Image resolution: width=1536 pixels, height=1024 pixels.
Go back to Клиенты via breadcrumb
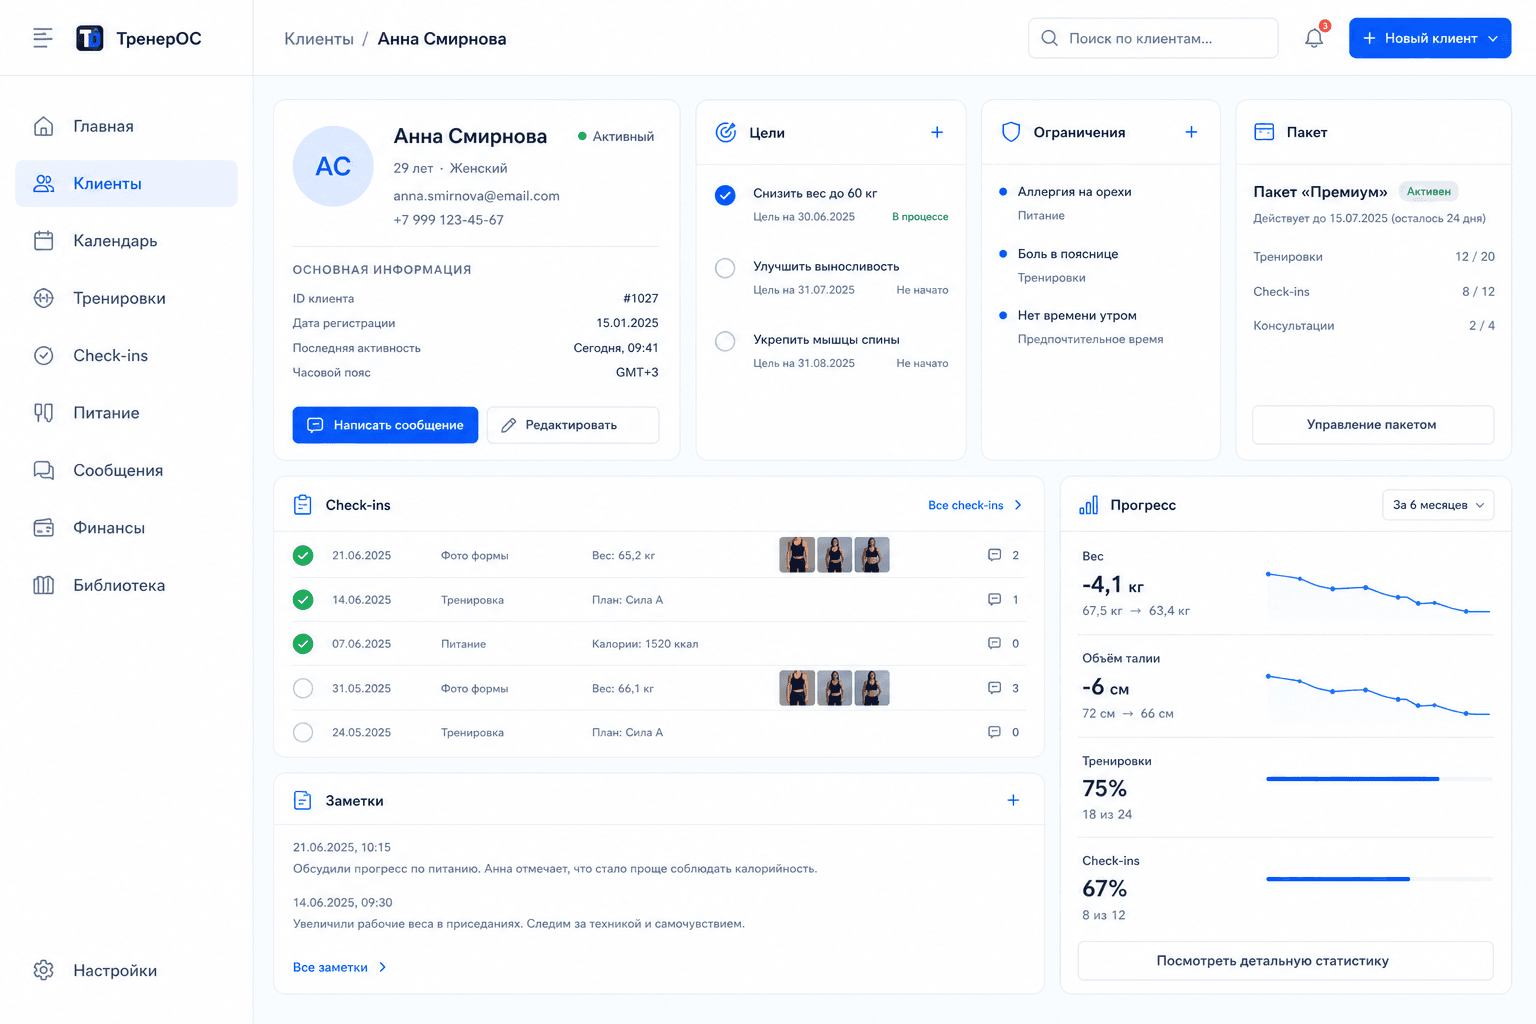(319, 39)
